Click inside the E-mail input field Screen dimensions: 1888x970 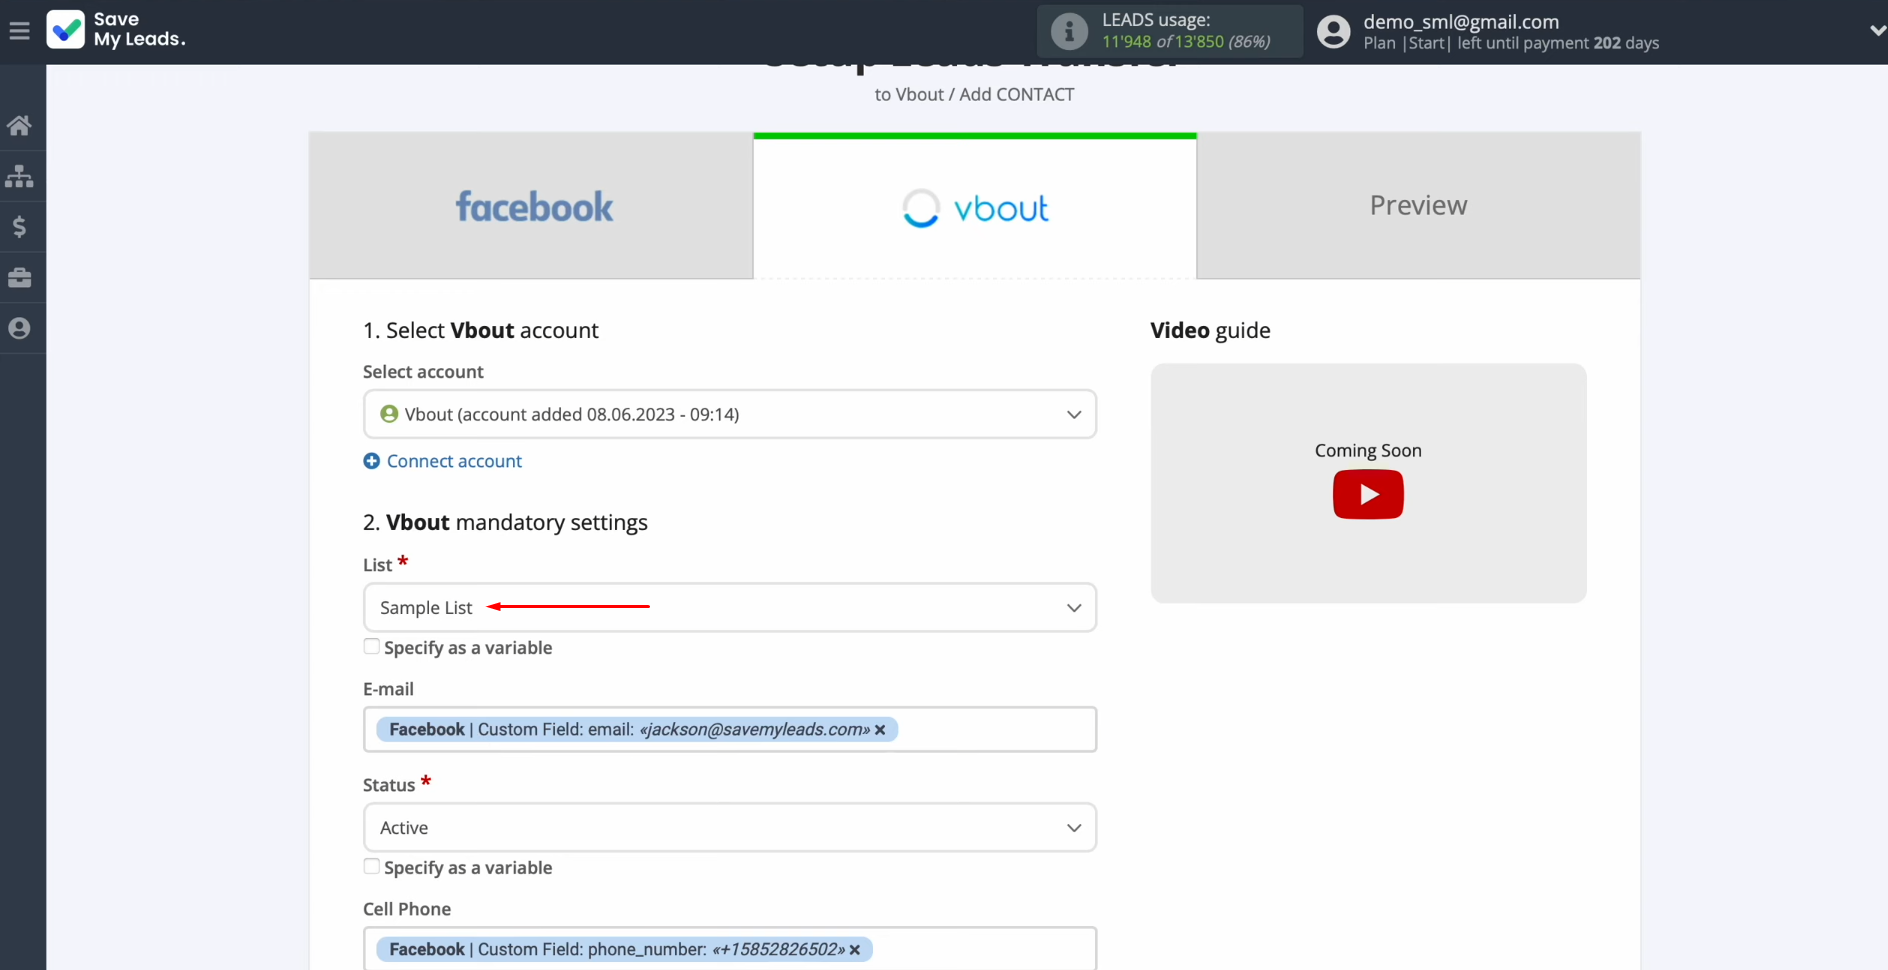(x=730, y=730)
